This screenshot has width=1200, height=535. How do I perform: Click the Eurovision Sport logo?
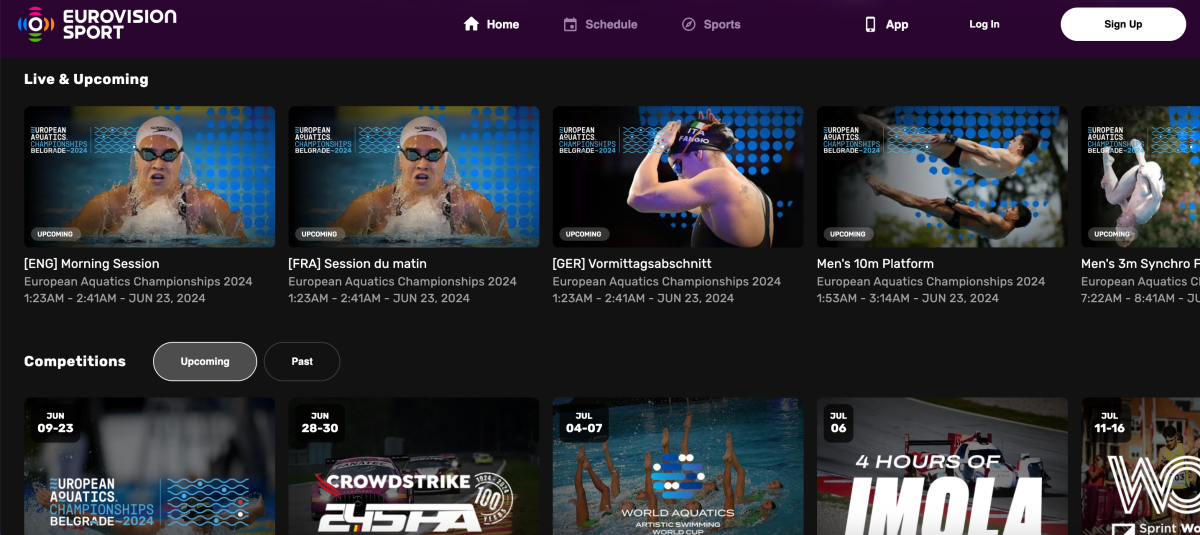tap(97, 24)
